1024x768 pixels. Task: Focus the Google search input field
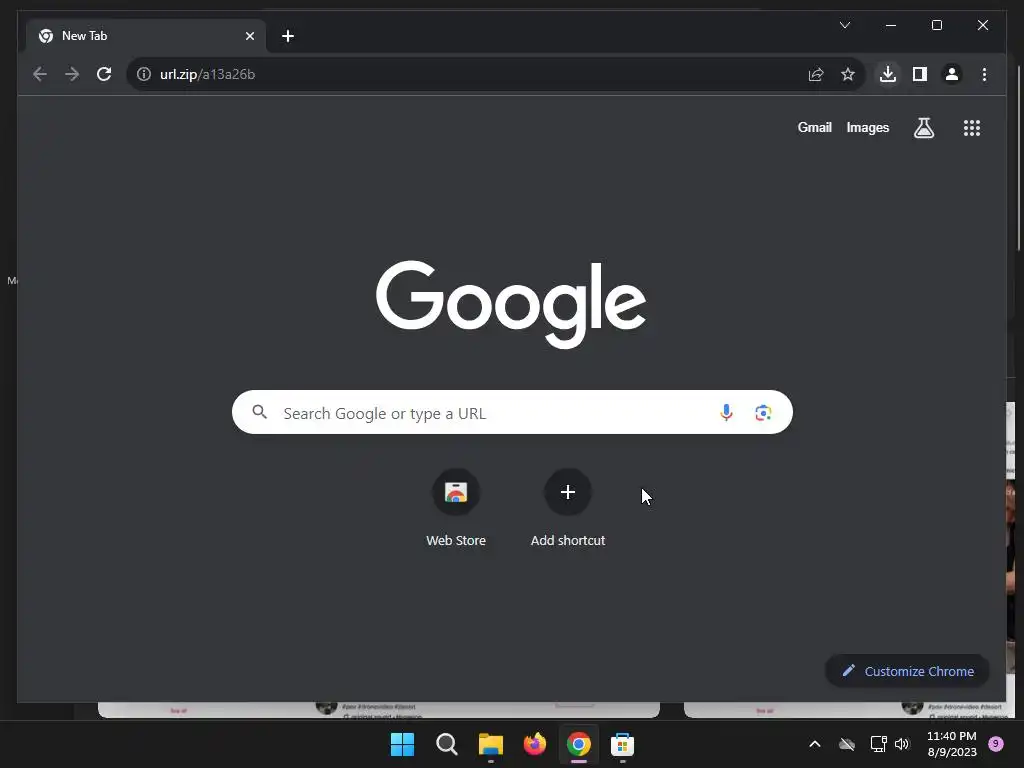[512, 412]
